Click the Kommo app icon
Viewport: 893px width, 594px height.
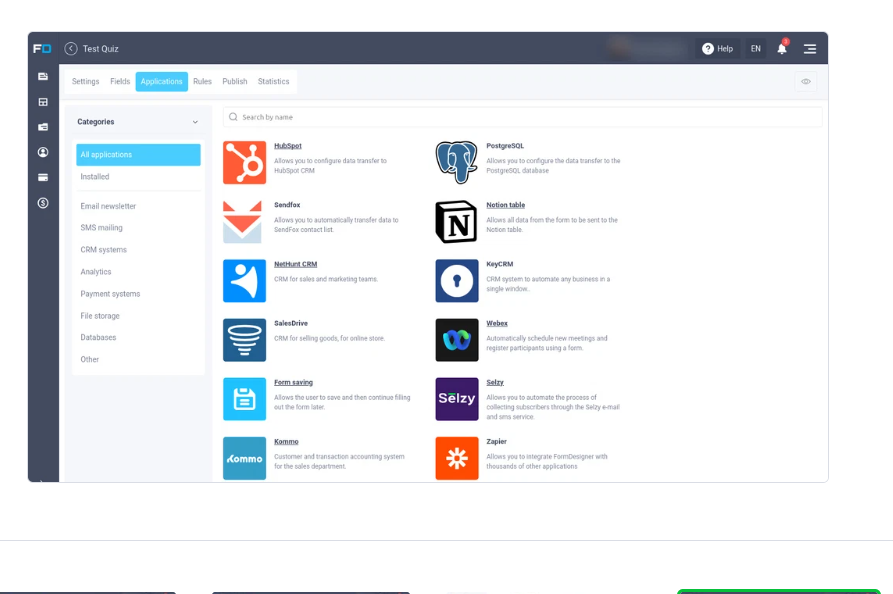pos(244,458)
